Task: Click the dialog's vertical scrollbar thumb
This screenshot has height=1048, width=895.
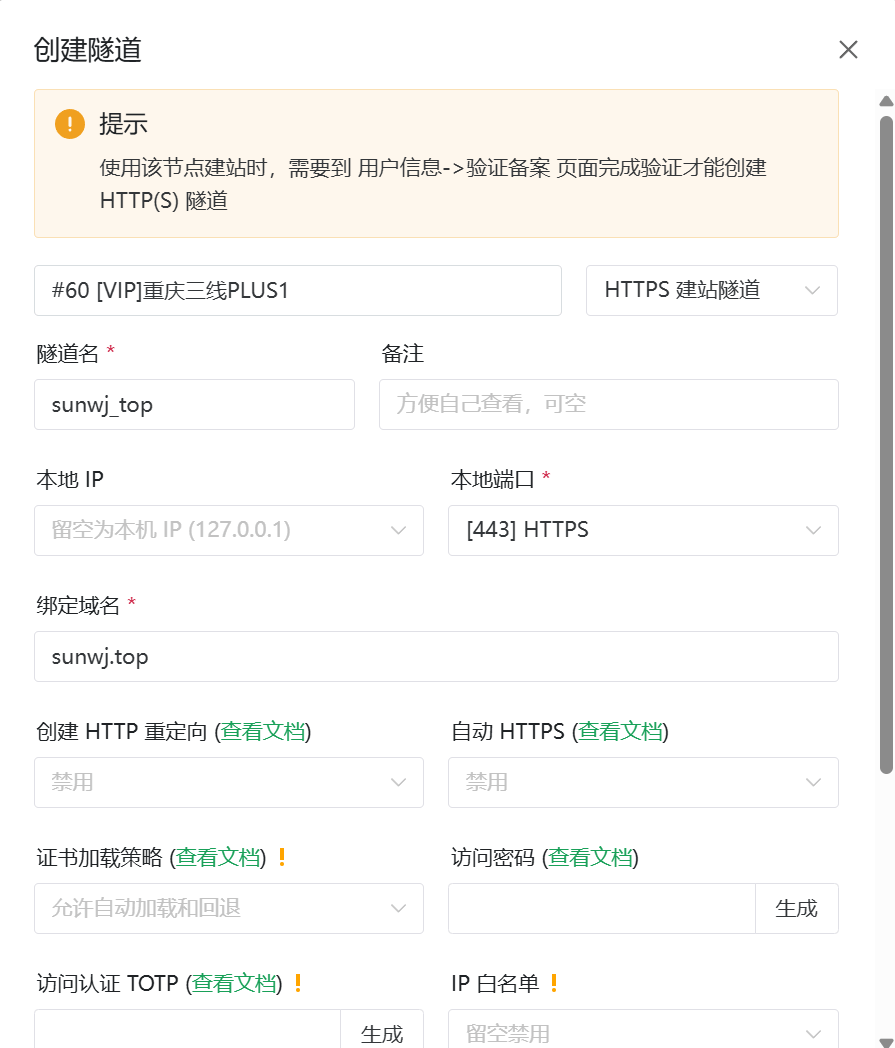Action: (885, 440)
